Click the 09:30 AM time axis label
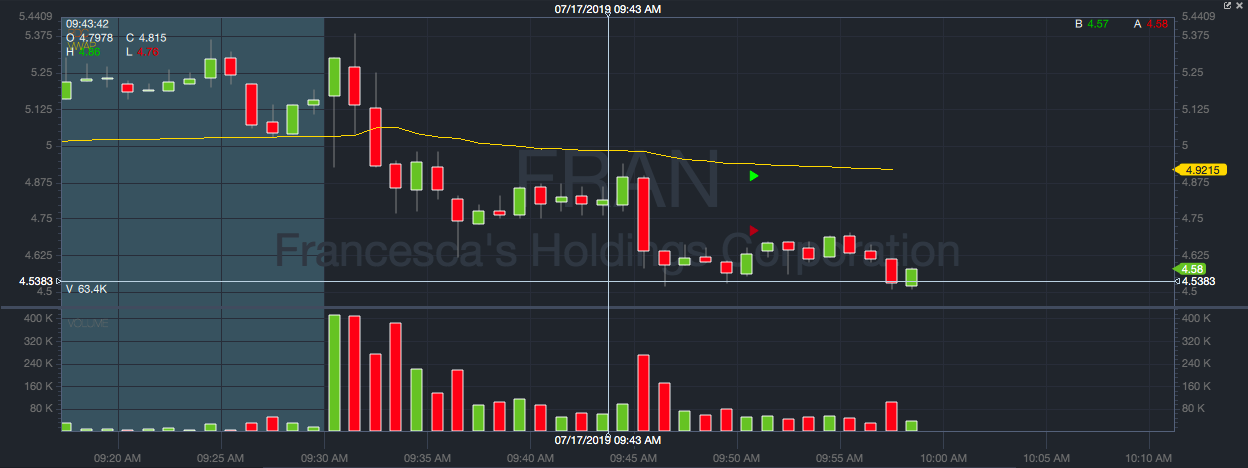This screenshot has width=1248, height=468. [x=324, y=457]
